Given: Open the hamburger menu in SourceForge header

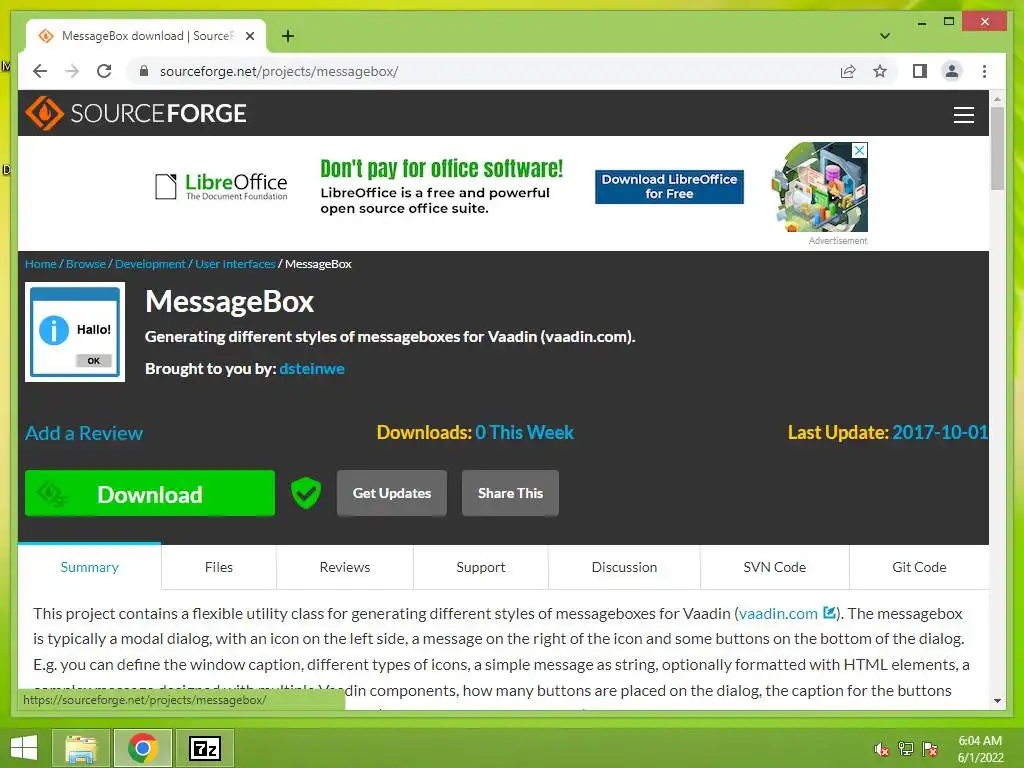Looking at the screenshot, I should [963, 115].
